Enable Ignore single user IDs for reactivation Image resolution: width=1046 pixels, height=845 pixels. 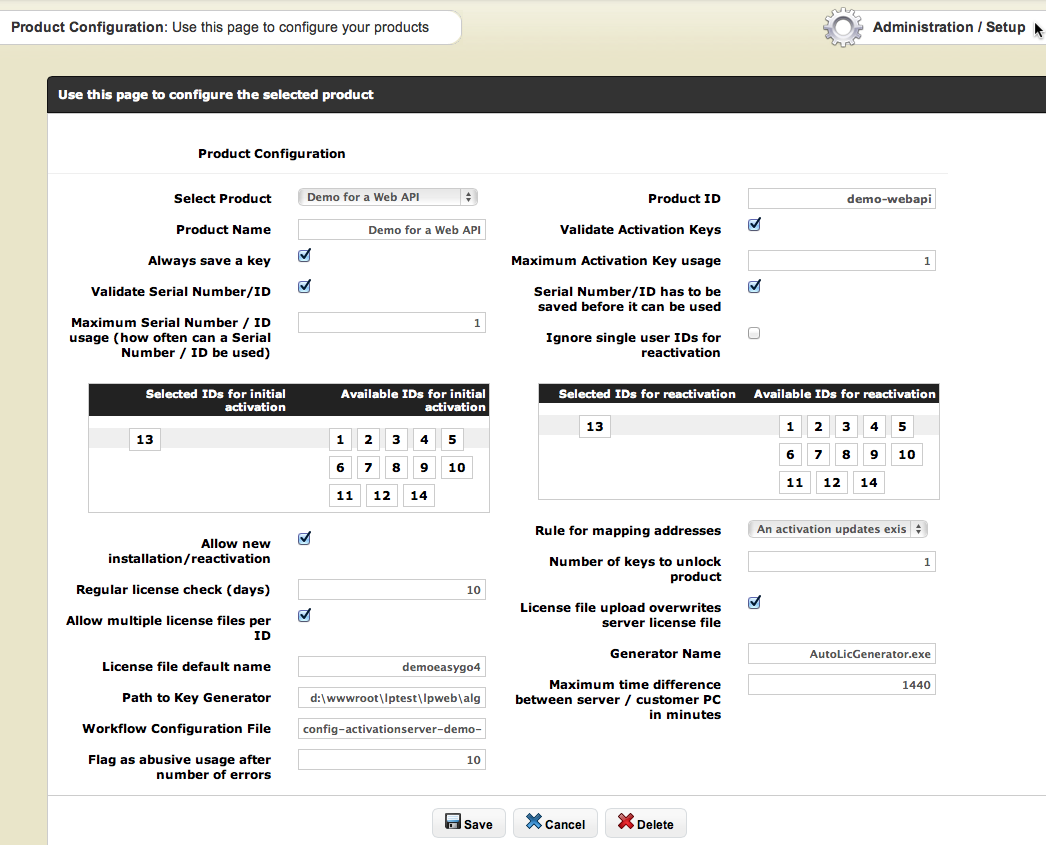[754, 333]
